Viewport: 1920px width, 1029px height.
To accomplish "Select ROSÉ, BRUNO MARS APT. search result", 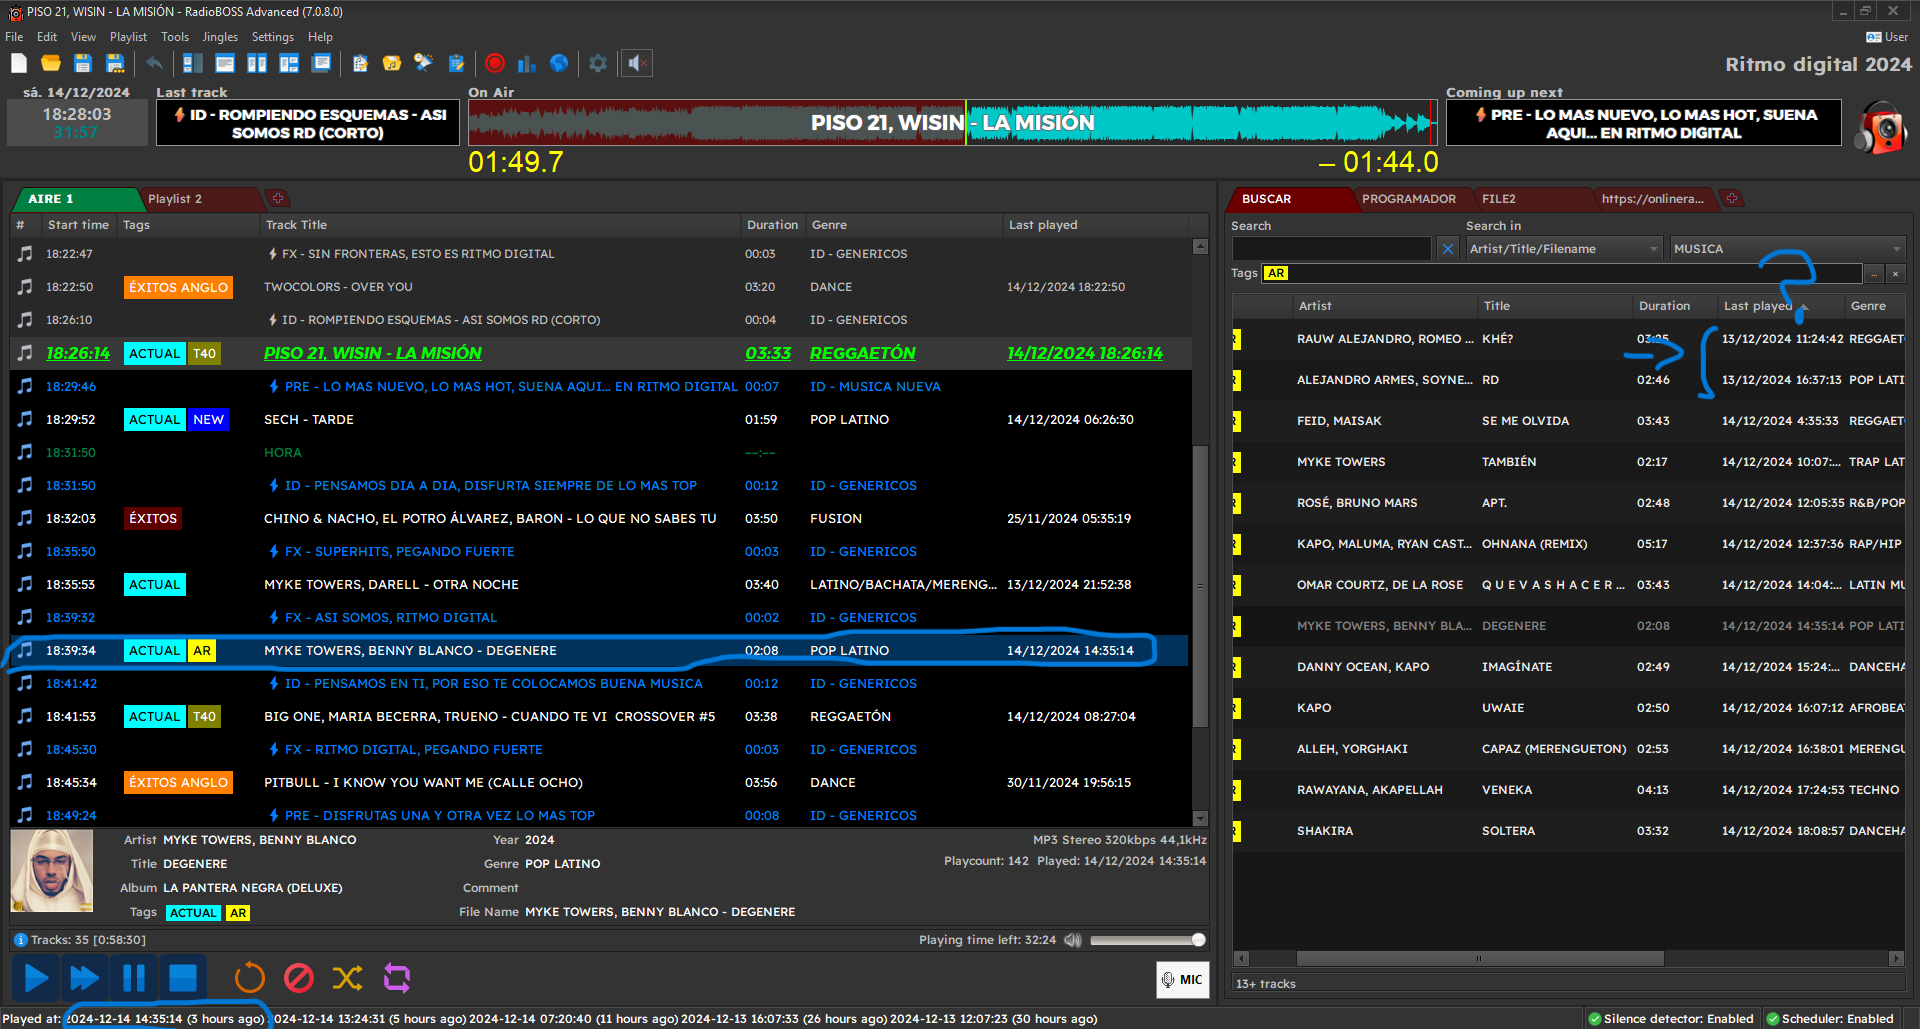I will point(1568,503).
